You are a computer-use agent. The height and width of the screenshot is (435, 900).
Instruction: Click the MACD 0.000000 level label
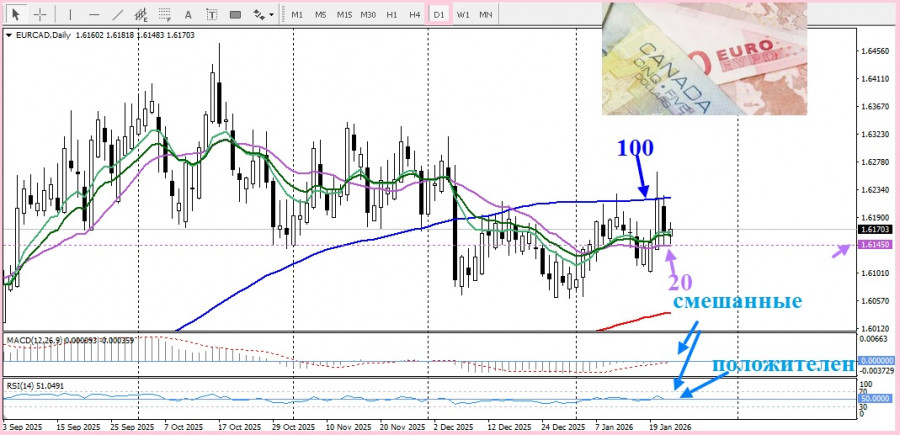(x=874, y=361)
